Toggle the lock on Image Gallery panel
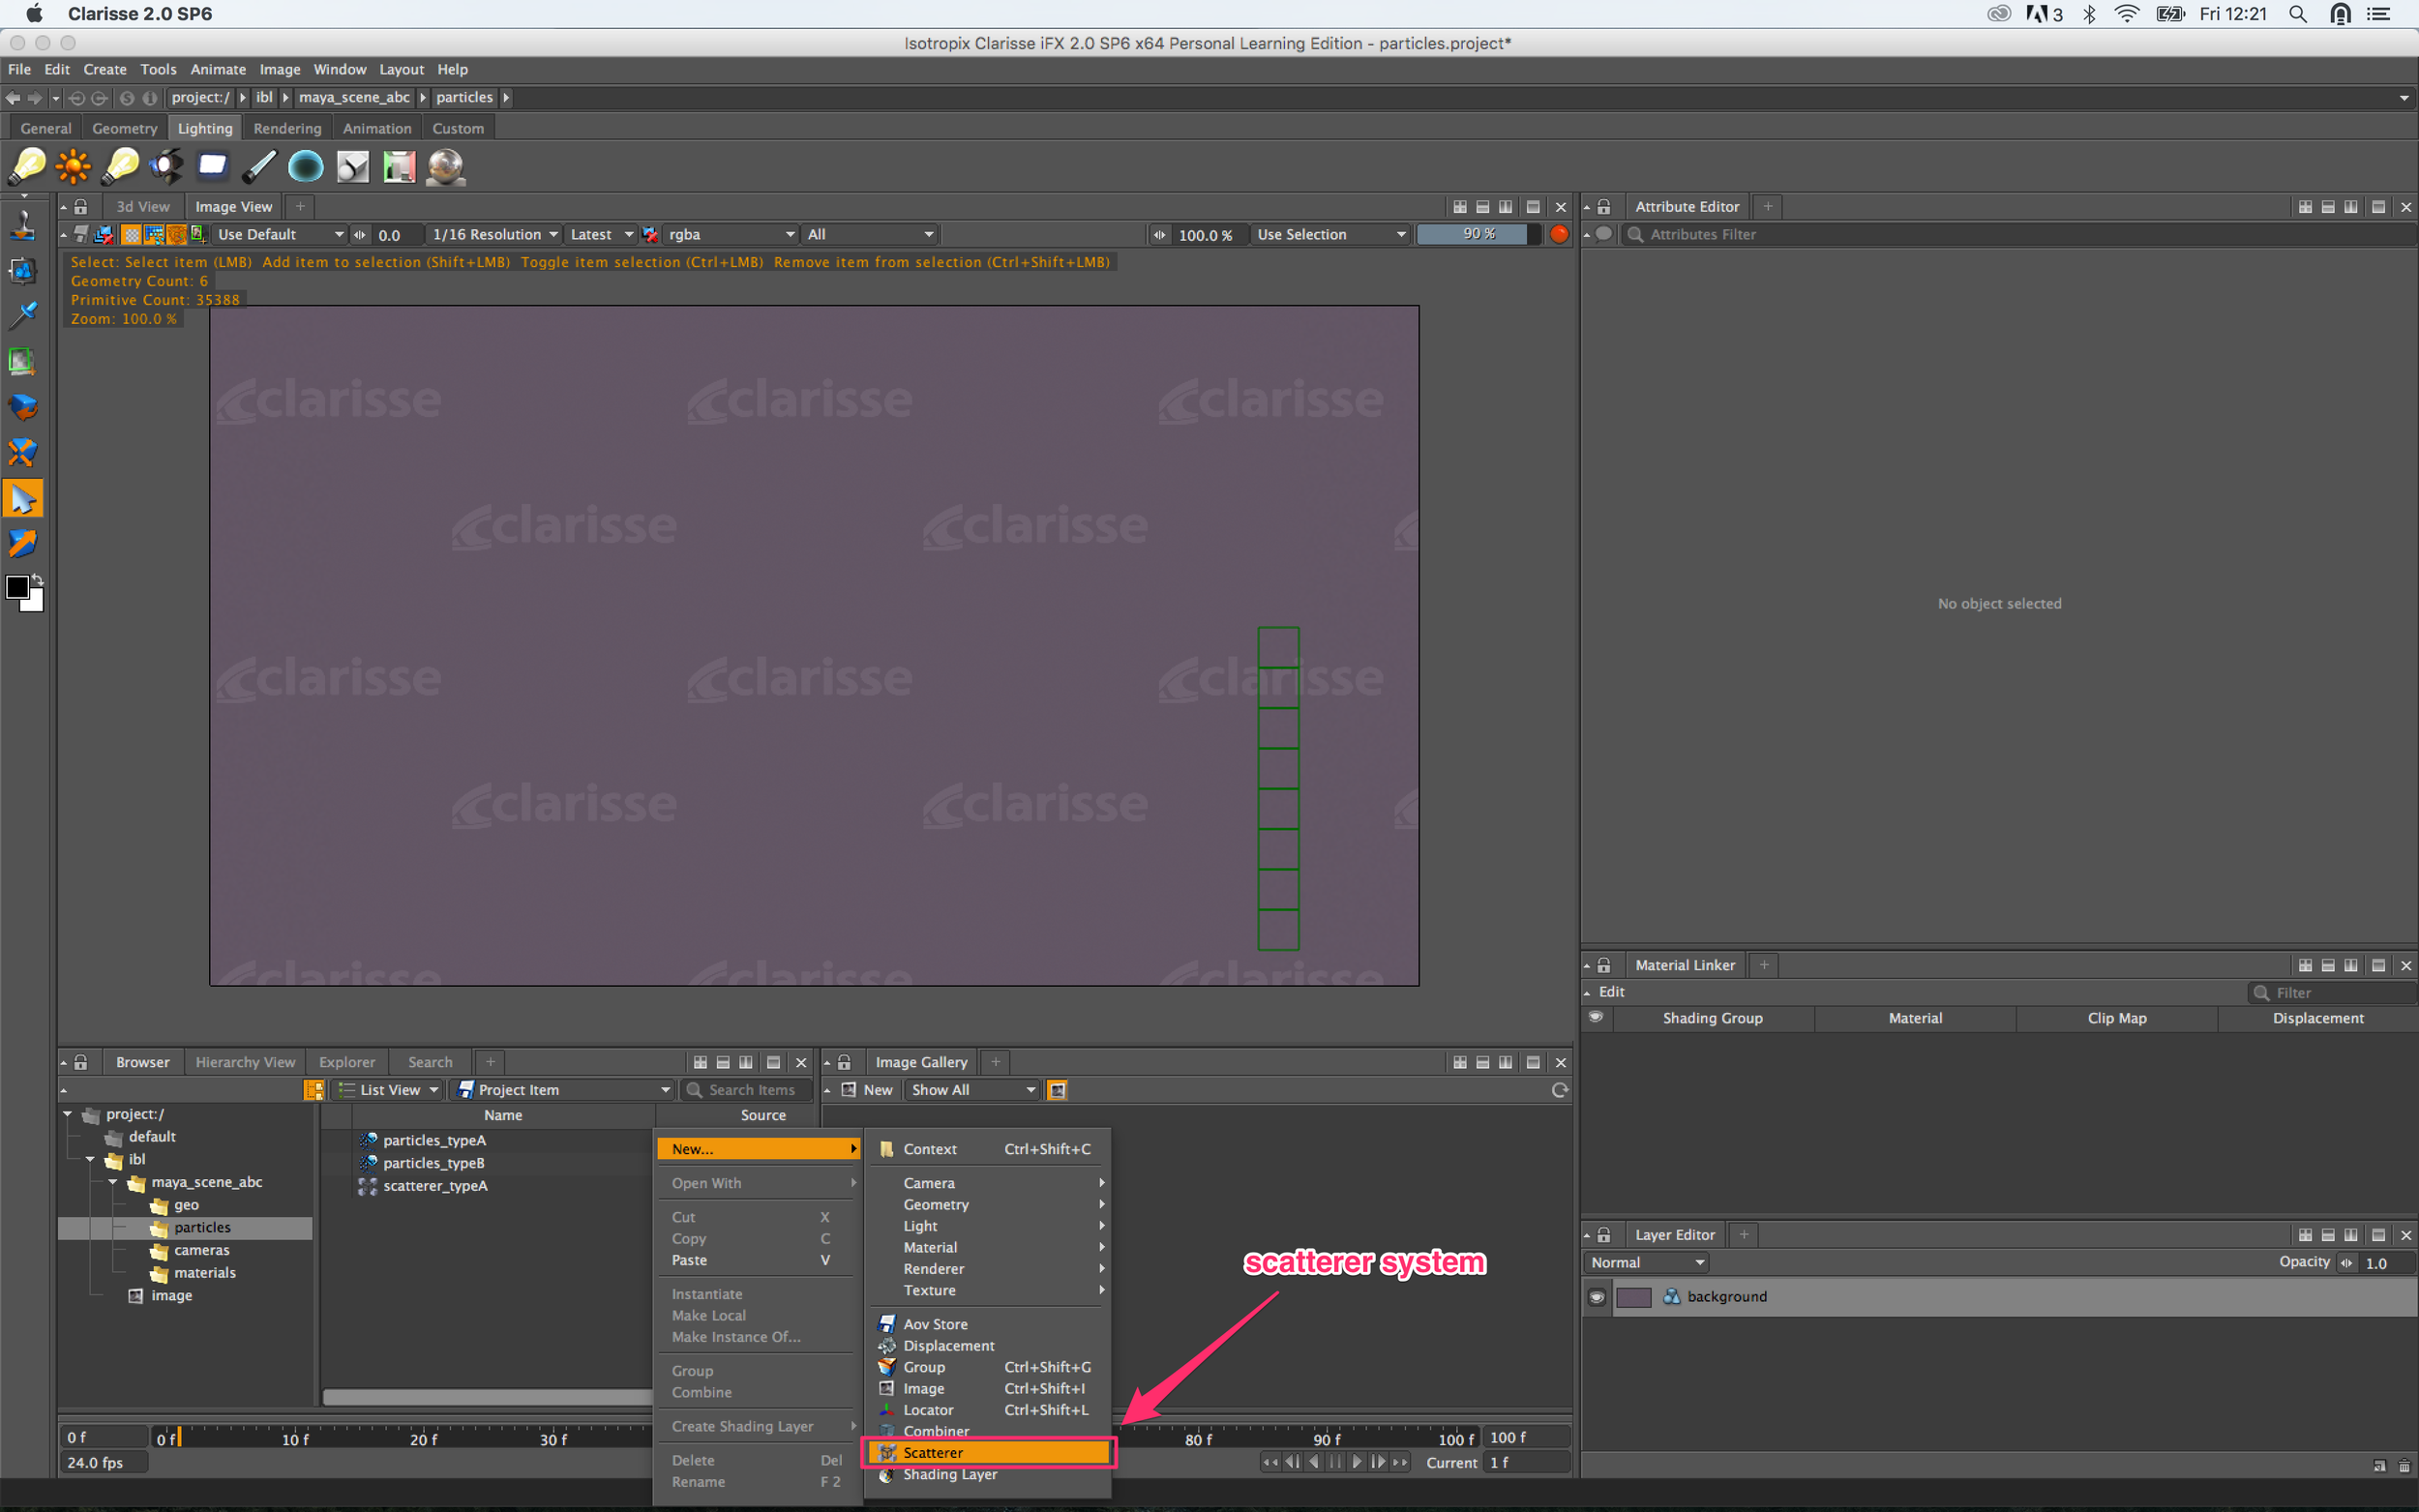This screenshot has width=2419, height=1512. (843, 1062)
